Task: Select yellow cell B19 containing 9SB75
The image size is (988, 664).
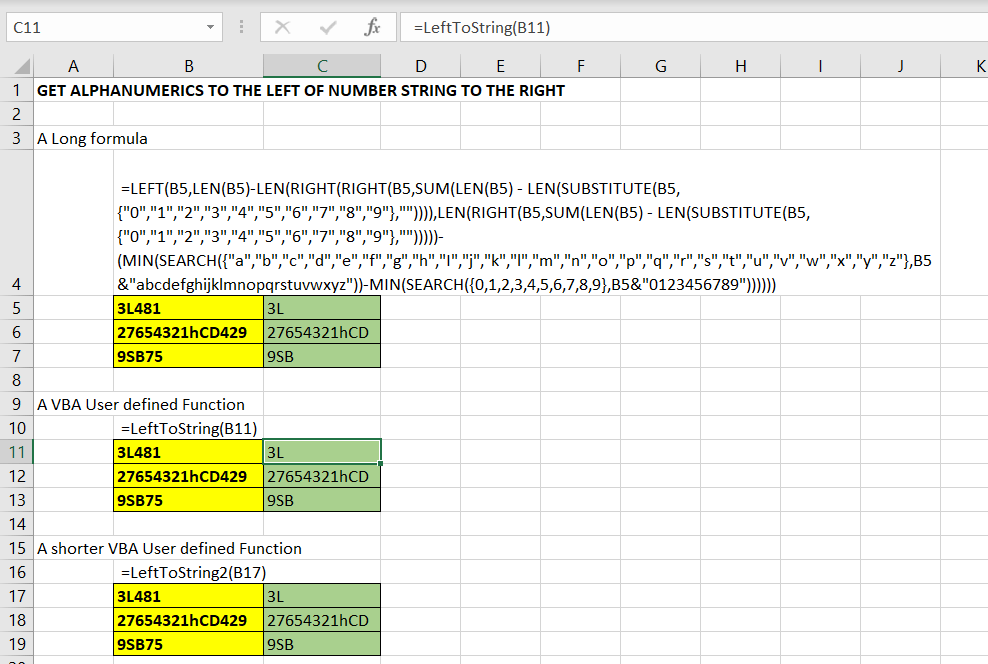Action: click(x=189, y=645)
